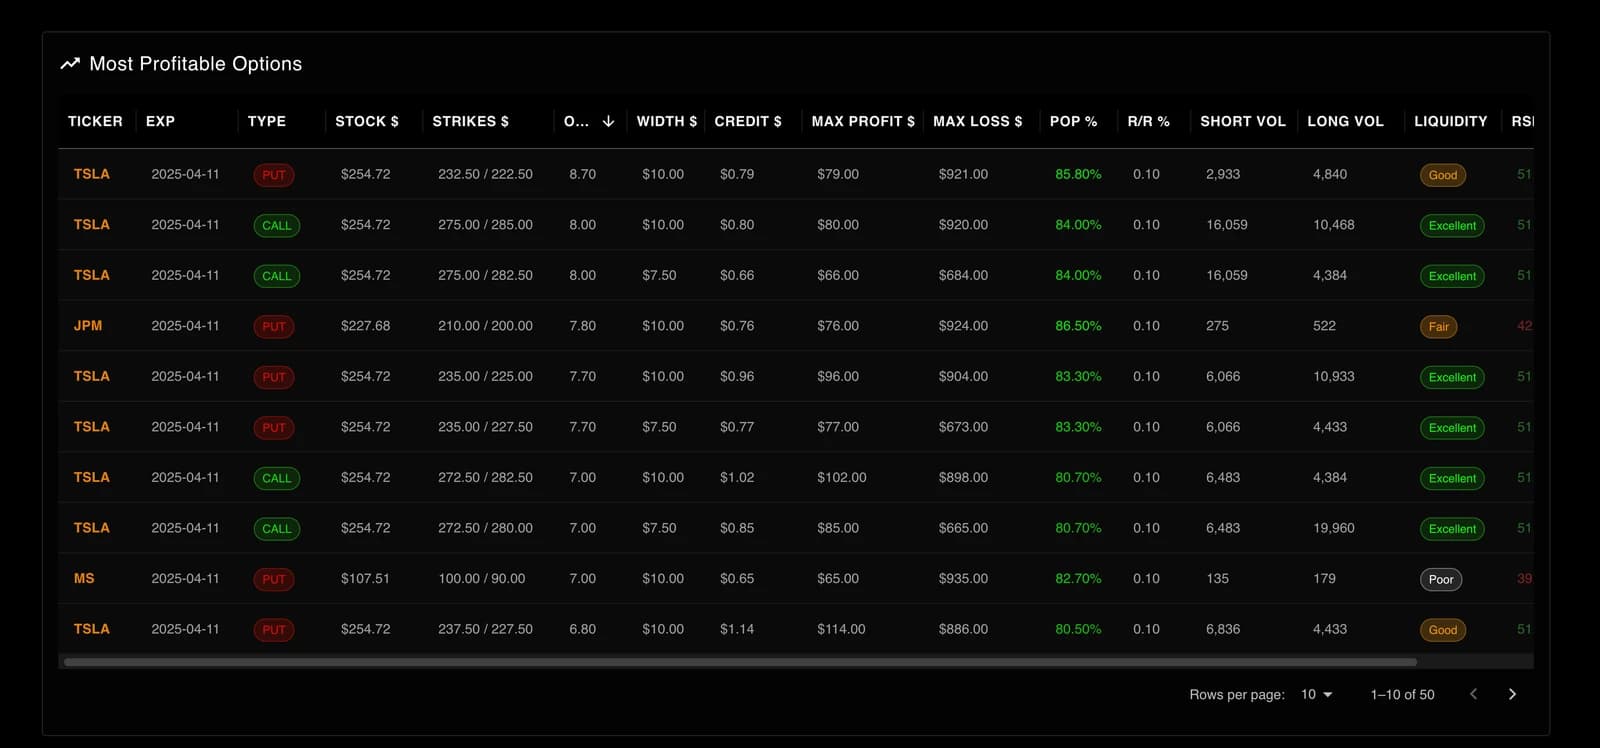
Task: Sort by LONG VOL column header
Action: 1345,121
